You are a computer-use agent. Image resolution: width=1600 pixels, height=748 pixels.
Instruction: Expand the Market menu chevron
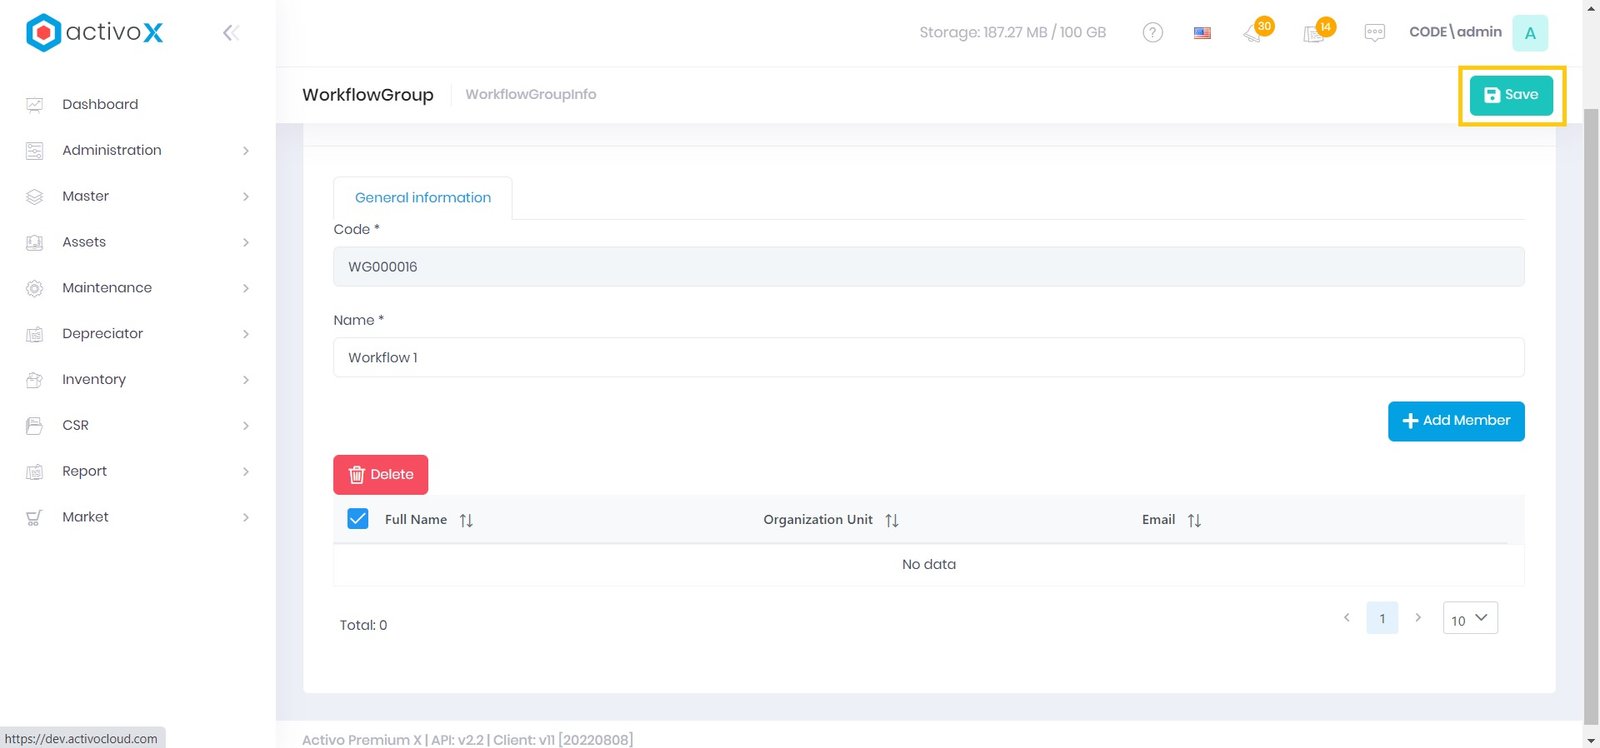[x=246, y=518]
